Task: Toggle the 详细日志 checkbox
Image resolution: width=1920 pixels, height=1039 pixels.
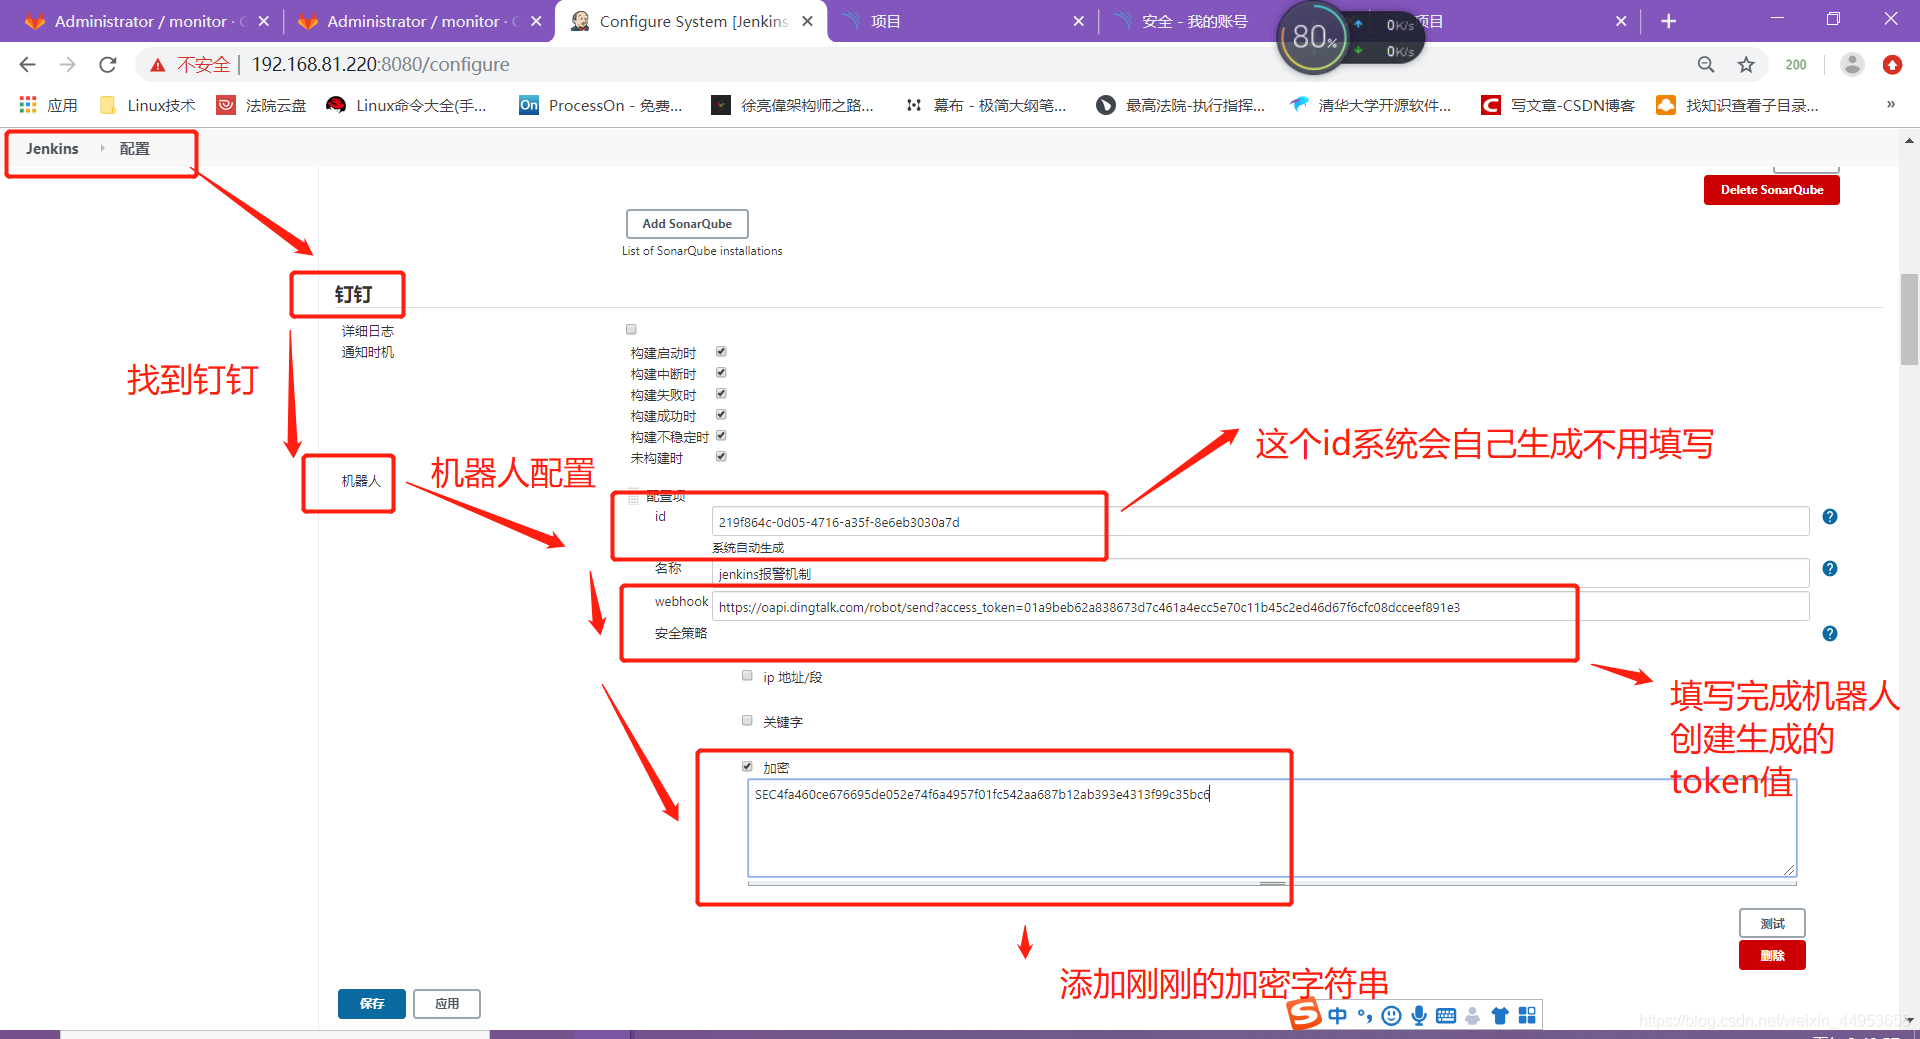Action: [631, 329]
